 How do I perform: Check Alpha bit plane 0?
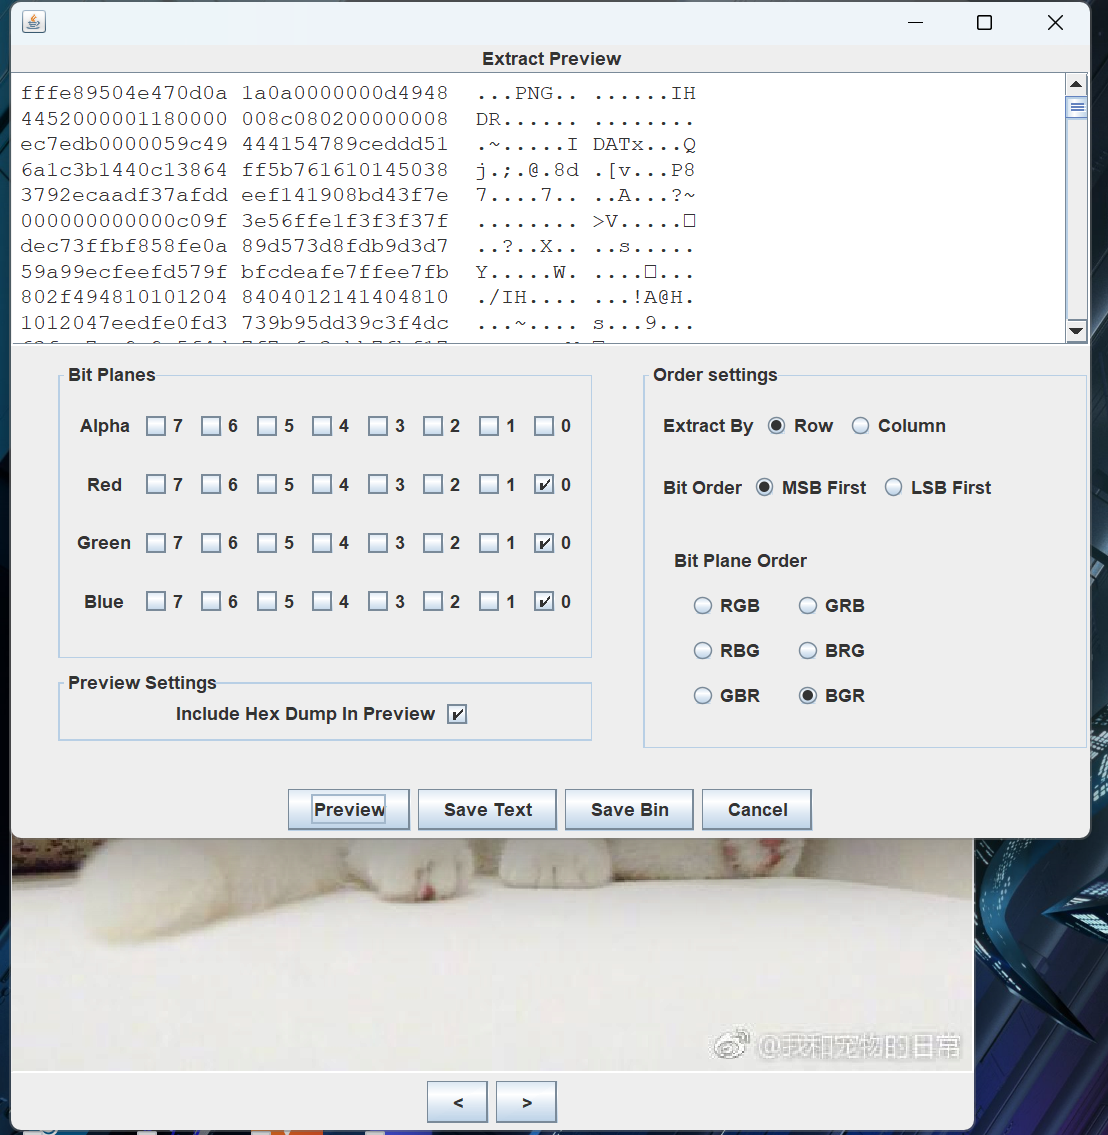coord(544,426)
